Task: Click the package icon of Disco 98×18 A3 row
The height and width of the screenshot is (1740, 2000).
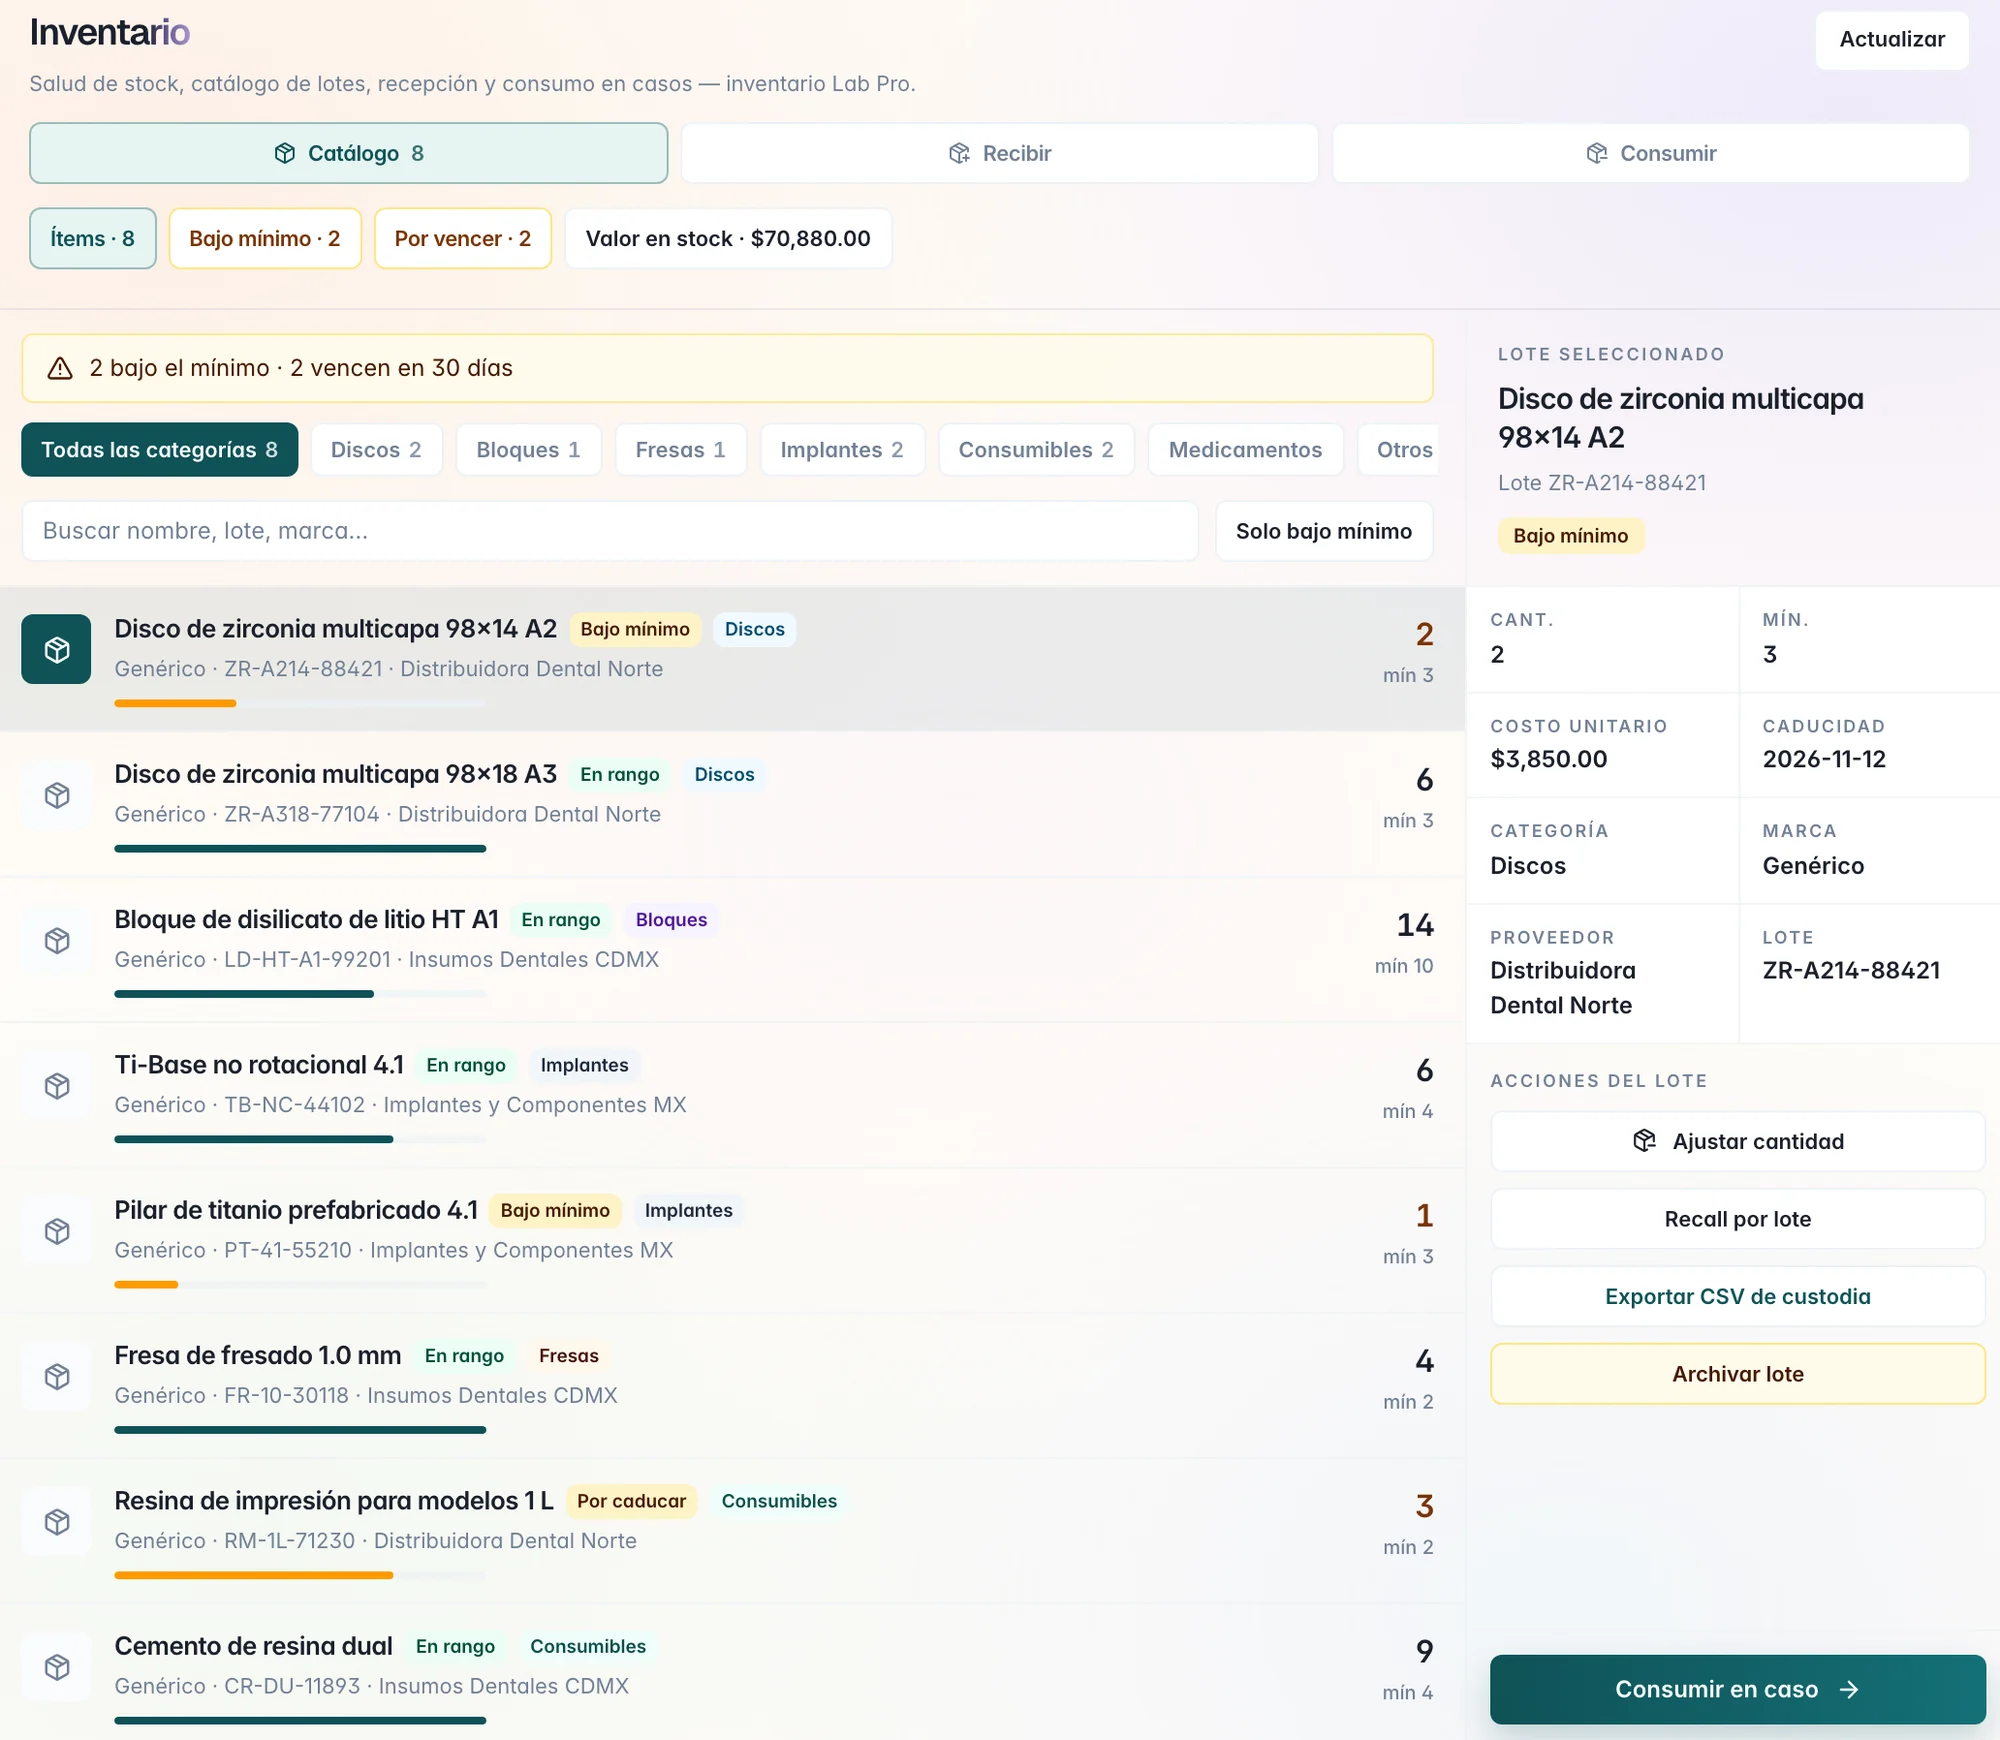Action: pos(57,795)
